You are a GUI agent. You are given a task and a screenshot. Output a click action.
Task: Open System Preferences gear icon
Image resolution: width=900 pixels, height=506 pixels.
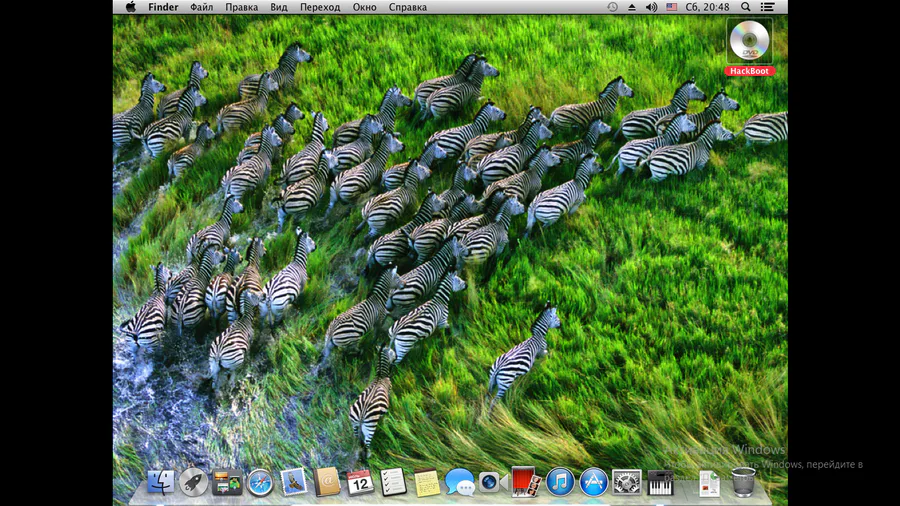click(627, 482)
